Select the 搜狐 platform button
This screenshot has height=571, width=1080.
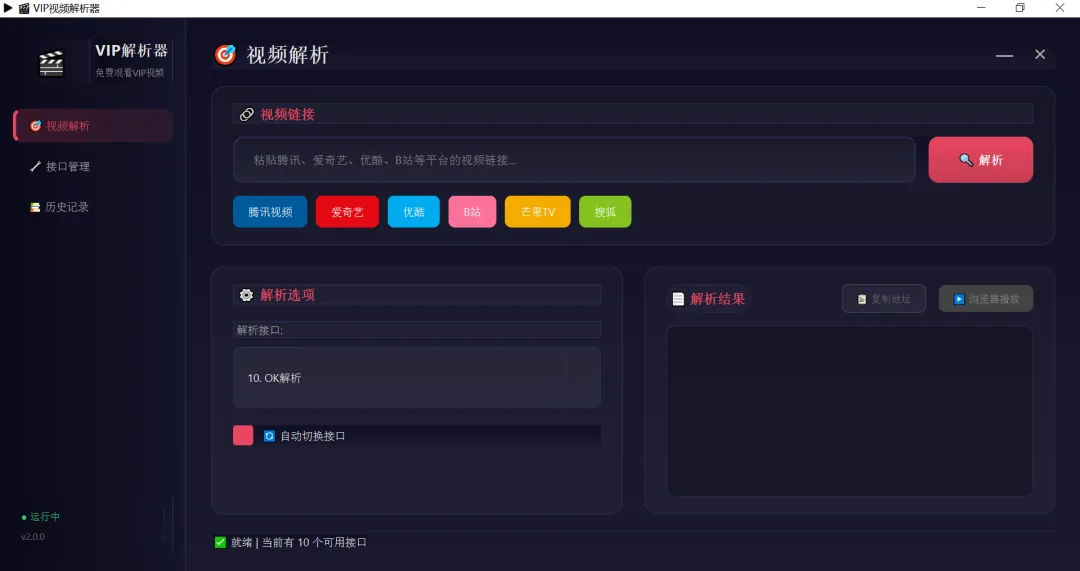(x=605, y=211)
